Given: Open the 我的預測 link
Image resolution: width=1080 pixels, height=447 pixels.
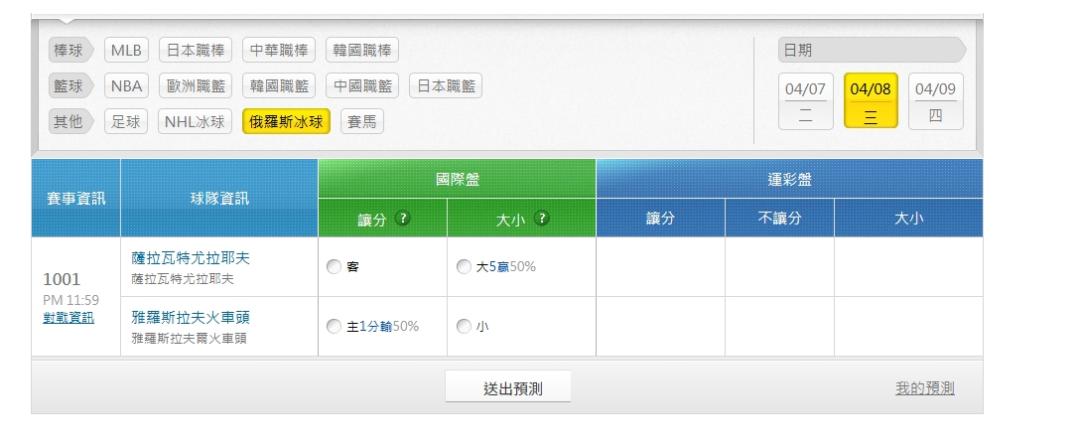Looking at the screenshot, I should pyautogui.click(x=924, y=388).
